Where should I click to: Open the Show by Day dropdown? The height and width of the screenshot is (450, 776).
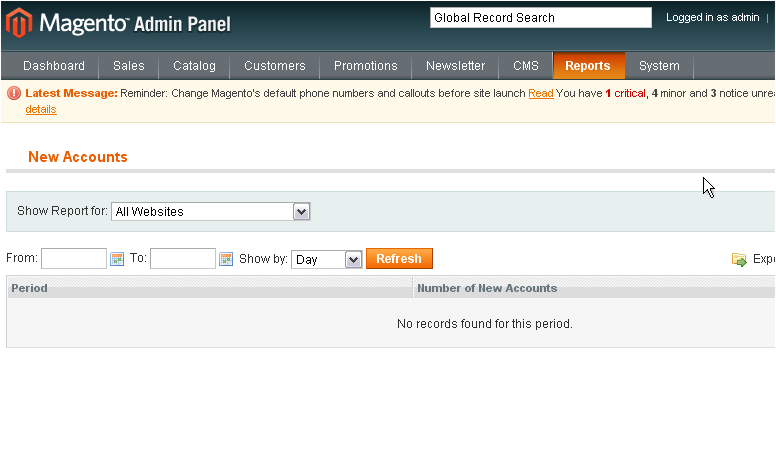tap(353, 260)
